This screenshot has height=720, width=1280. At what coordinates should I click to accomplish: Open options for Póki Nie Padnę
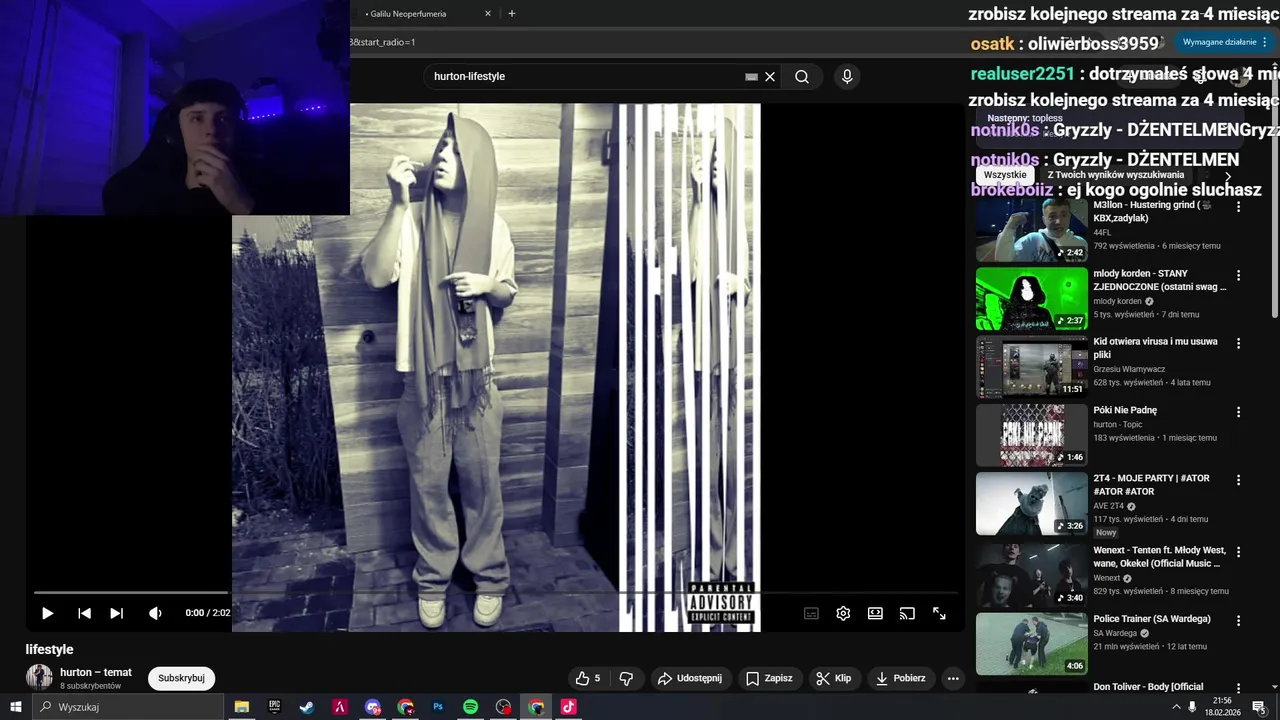click(1238, 412)
